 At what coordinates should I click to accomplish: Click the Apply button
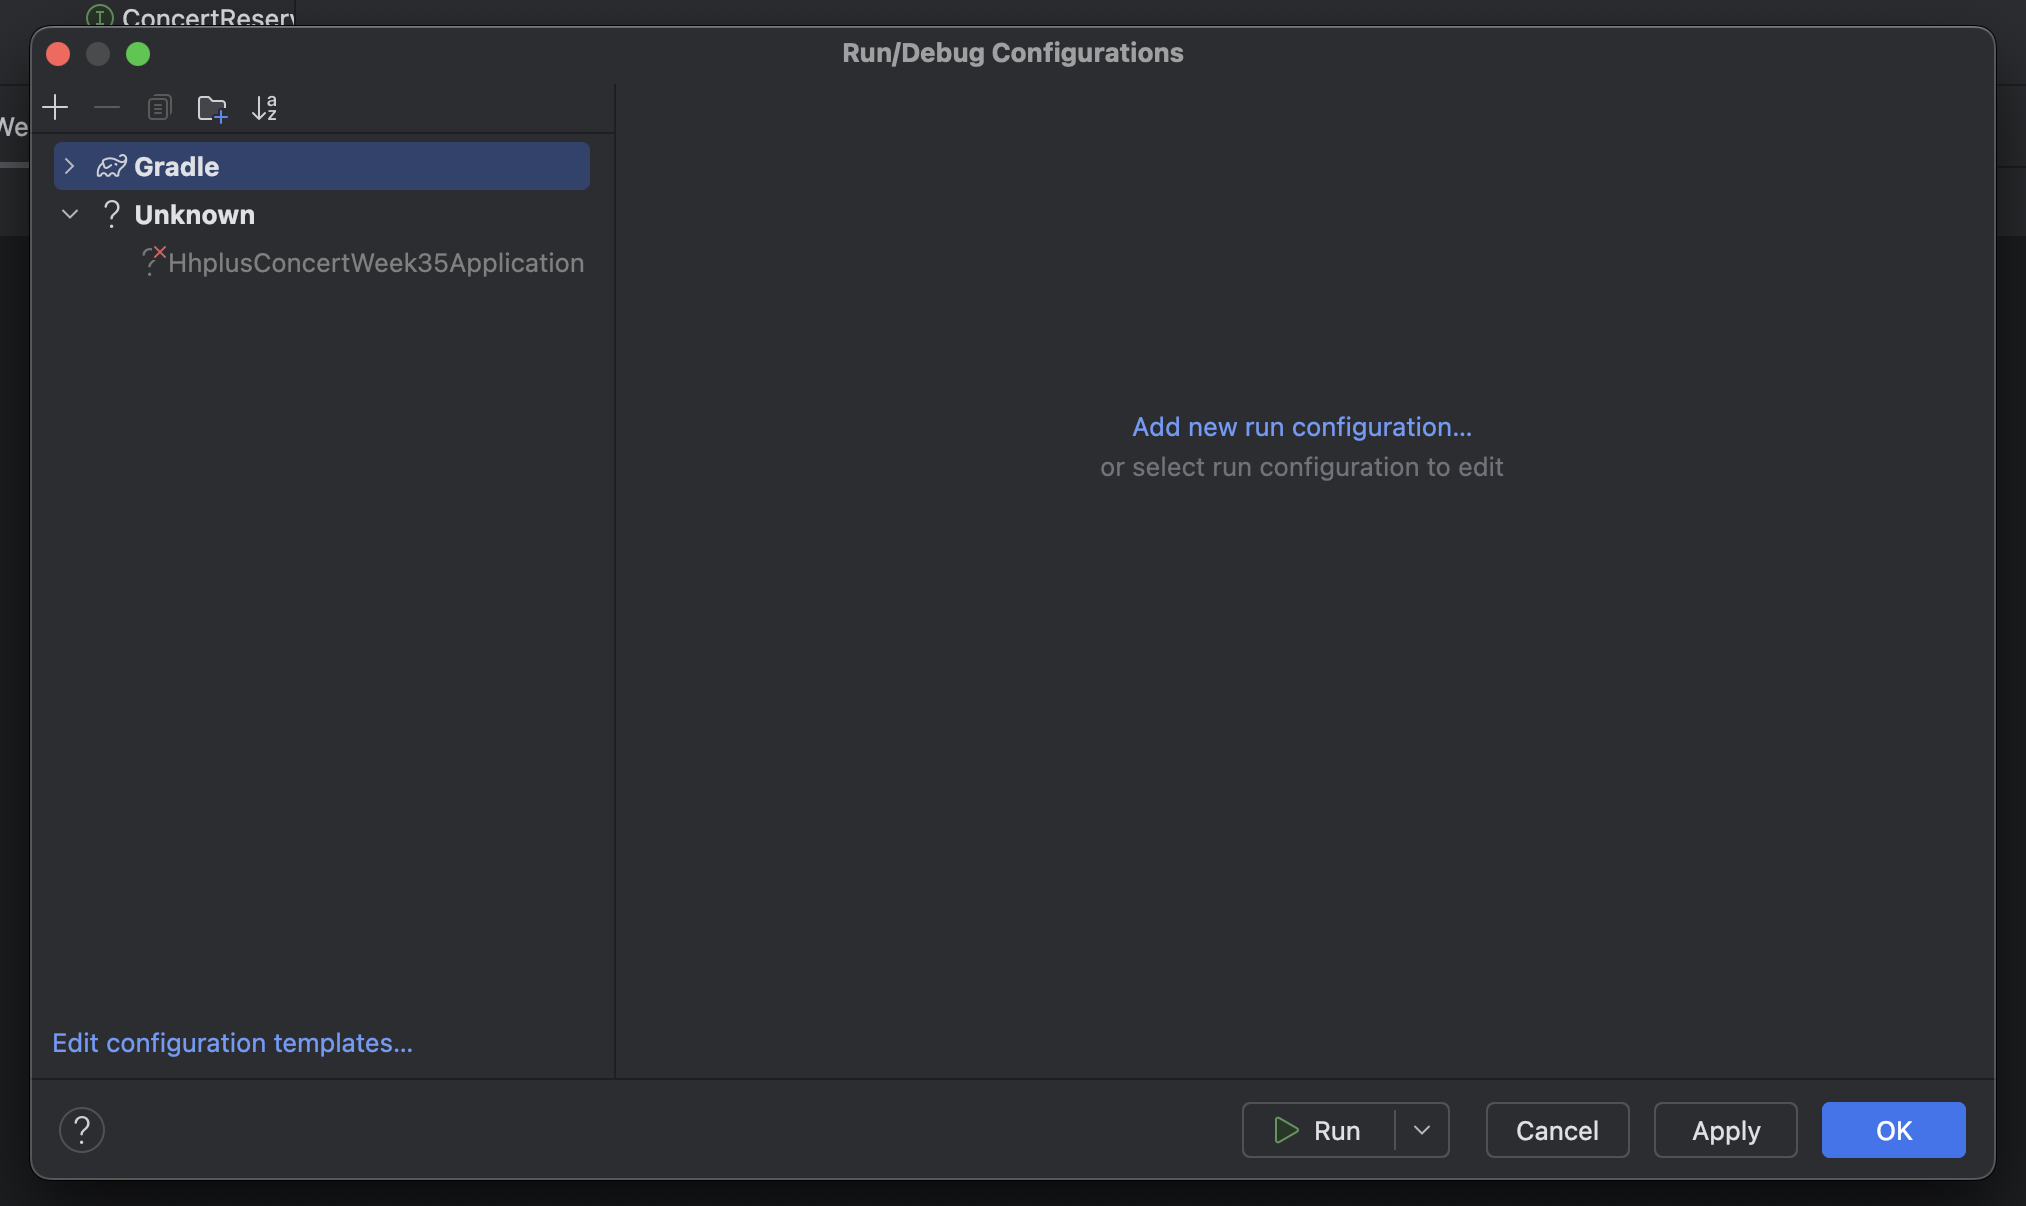point(1725,1130)
